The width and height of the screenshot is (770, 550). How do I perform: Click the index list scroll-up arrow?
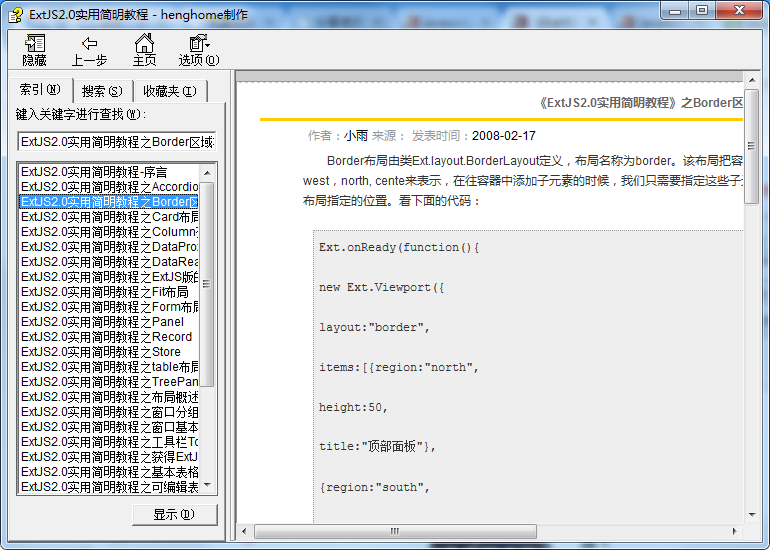pyautogui.click(x=208, y=171)
